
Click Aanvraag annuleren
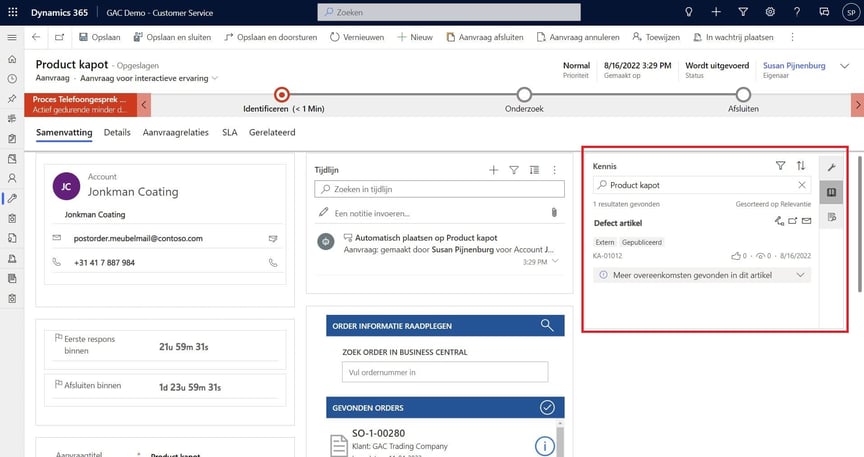tap(578, 37)
